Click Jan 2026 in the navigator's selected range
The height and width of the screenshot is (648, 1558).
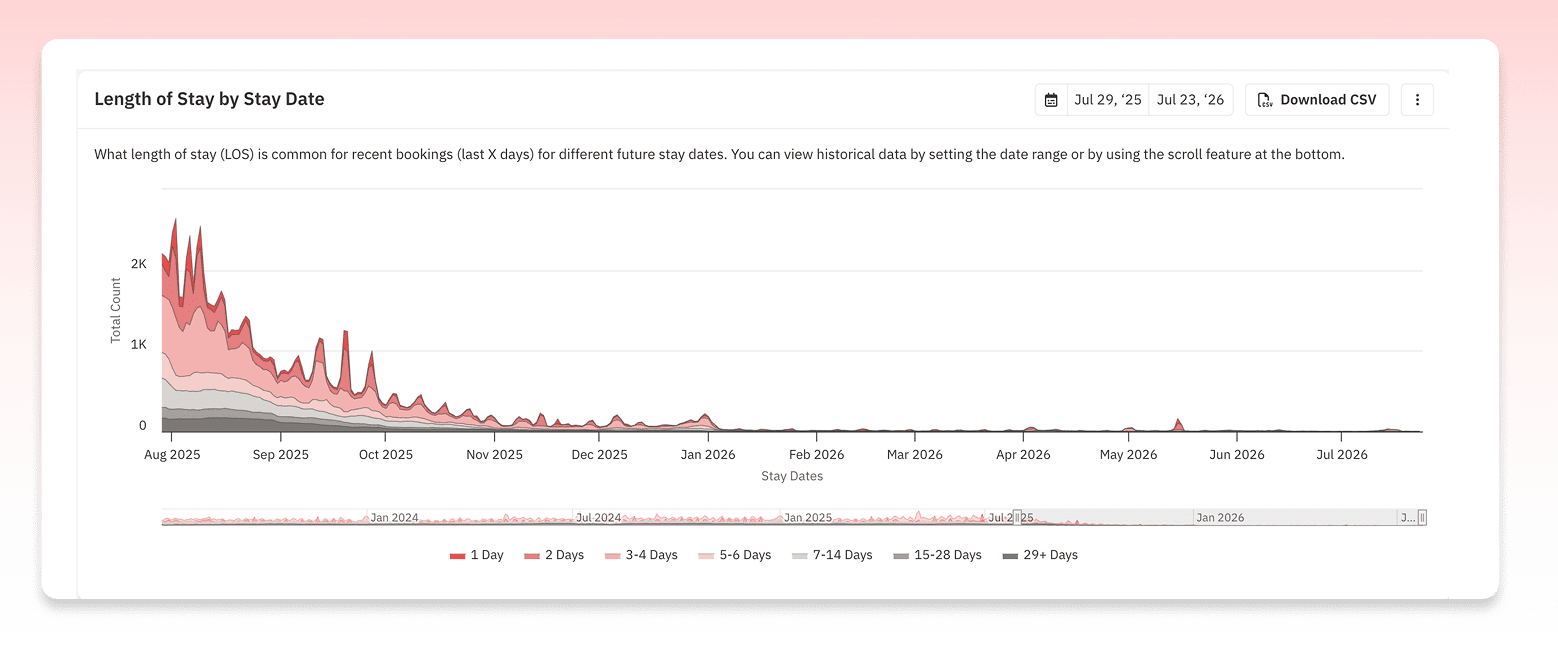point(1220,518)
